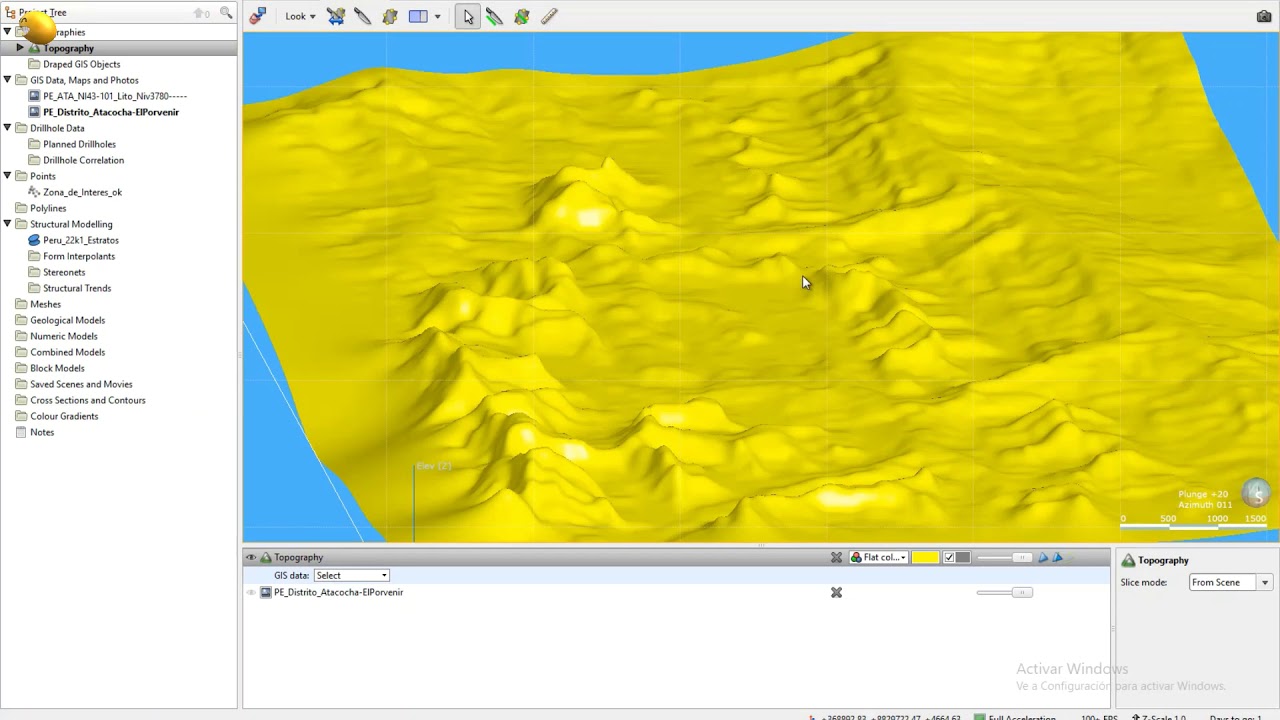Click the split view layout icon

tap(418, 16)
